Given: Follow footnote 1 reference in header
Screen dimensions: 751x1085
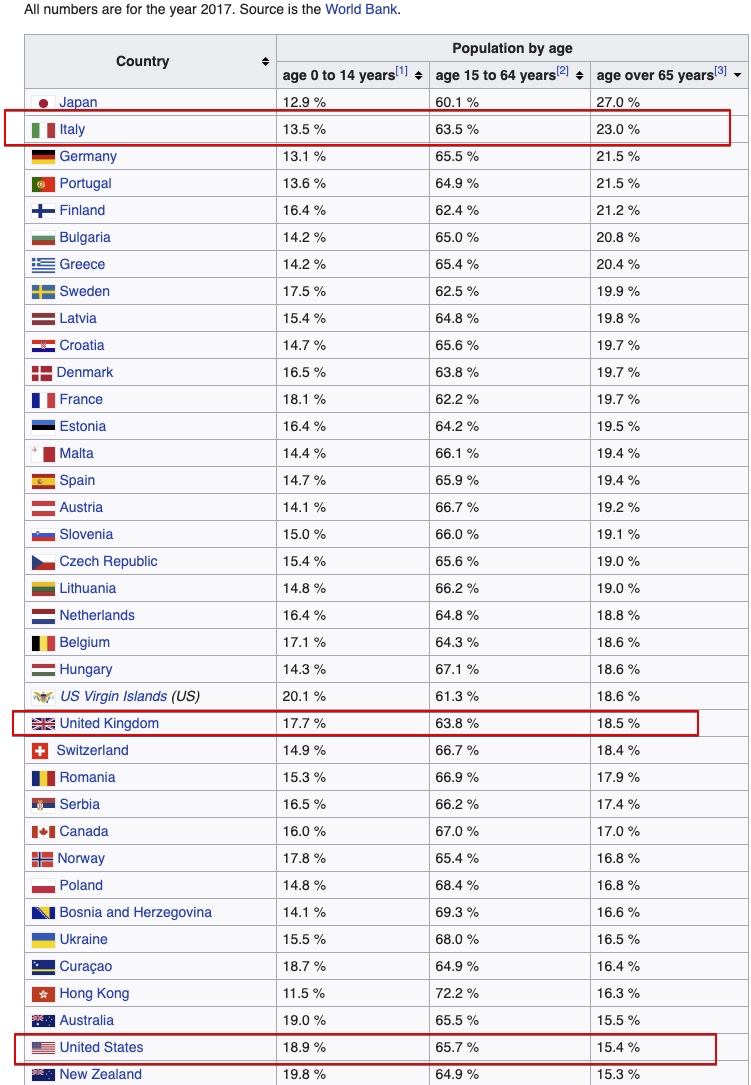Looking at the screenshot, I should click(401, 71).
